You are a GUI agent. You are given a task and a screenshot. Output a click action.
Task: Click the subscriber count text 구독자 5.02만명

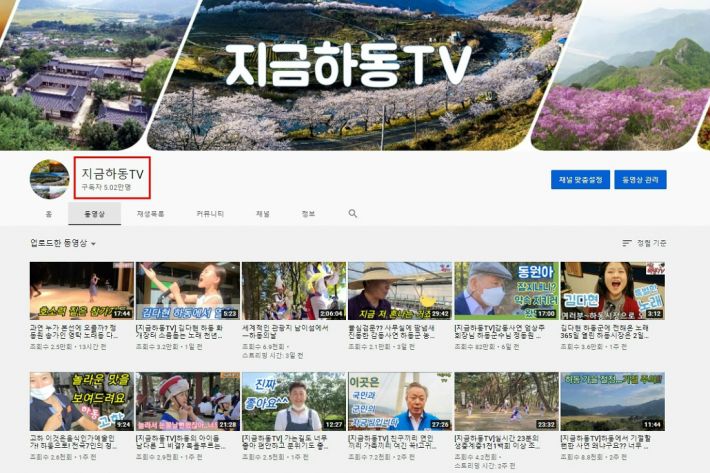(x=106, y=187)
